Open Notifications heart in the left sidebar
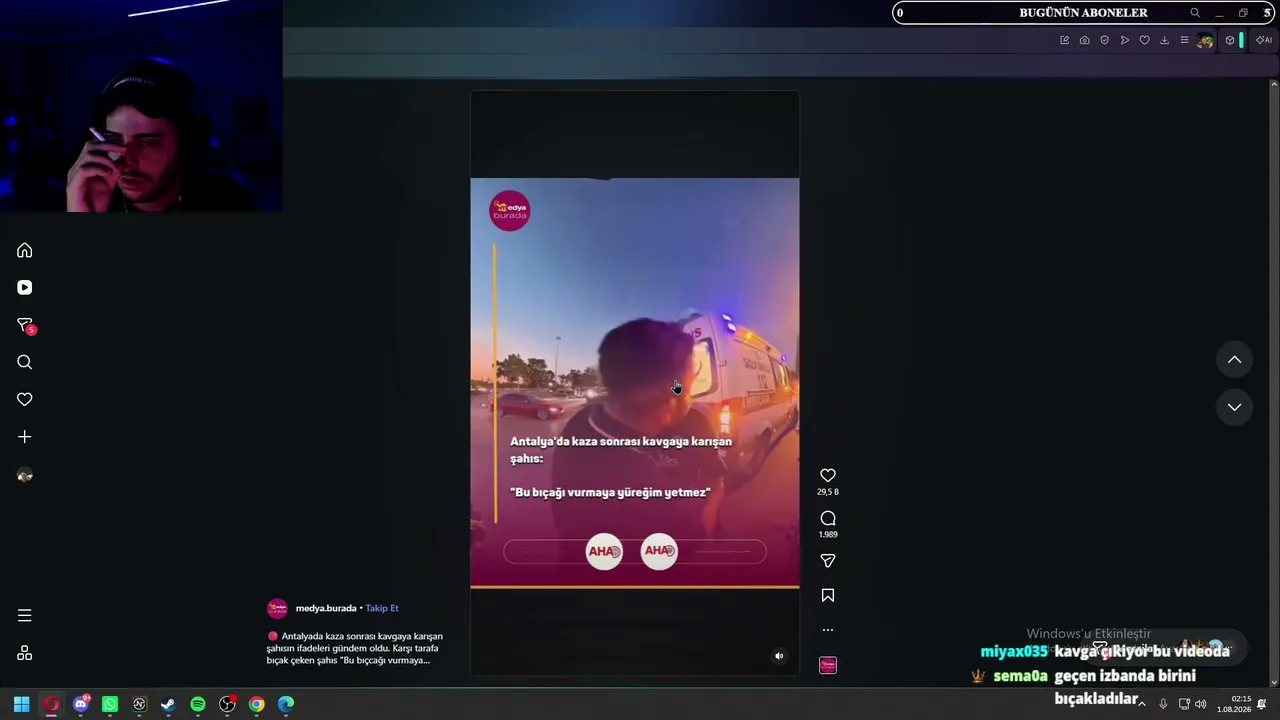The width and height of the screenshot is (1280, 720). 25,399
